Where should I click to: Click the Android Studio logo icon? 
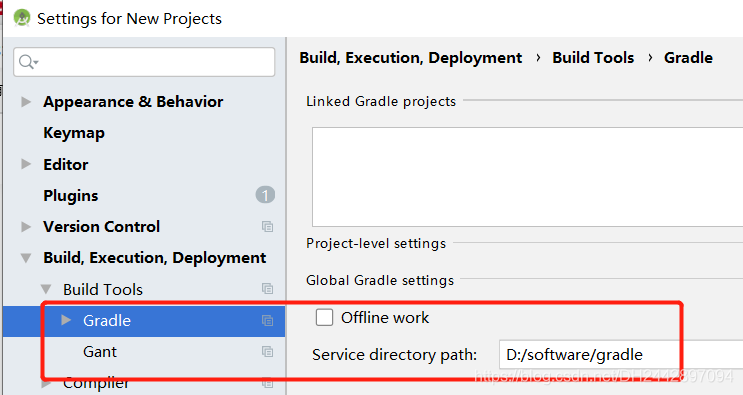22,18
